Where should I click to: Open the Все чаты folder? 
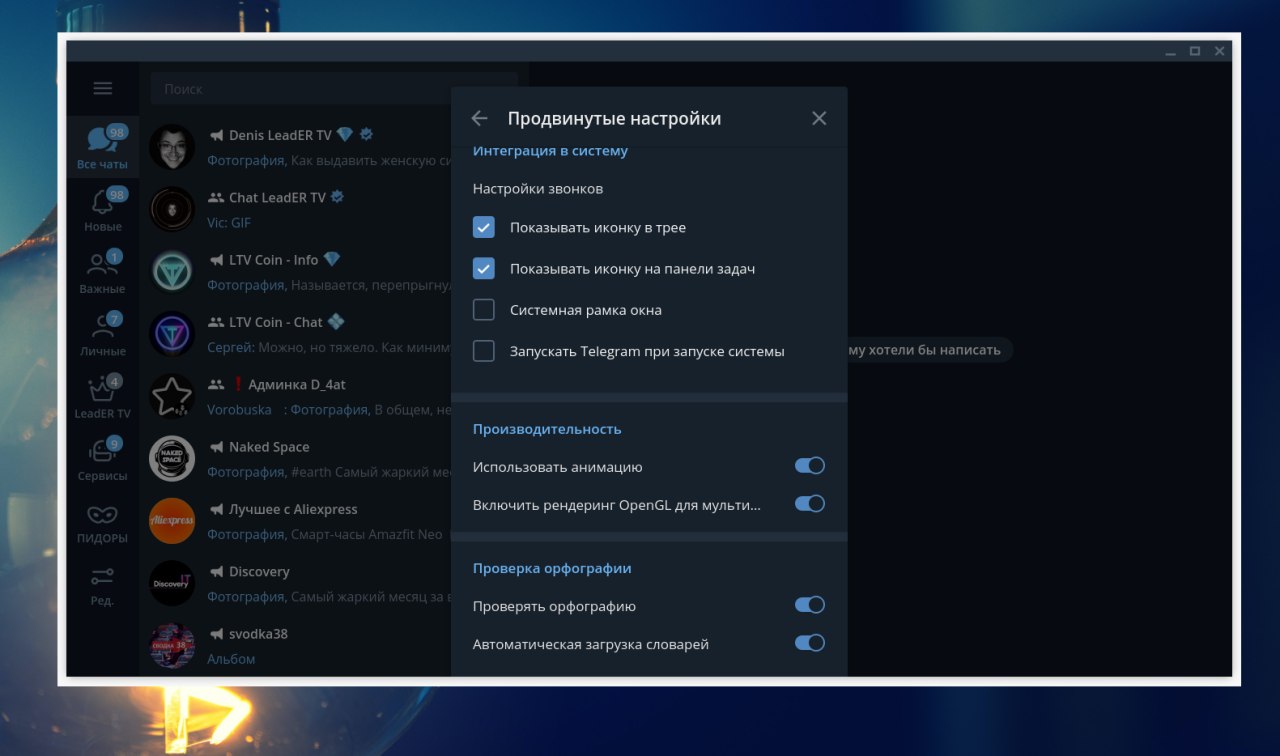click(102, 148)
